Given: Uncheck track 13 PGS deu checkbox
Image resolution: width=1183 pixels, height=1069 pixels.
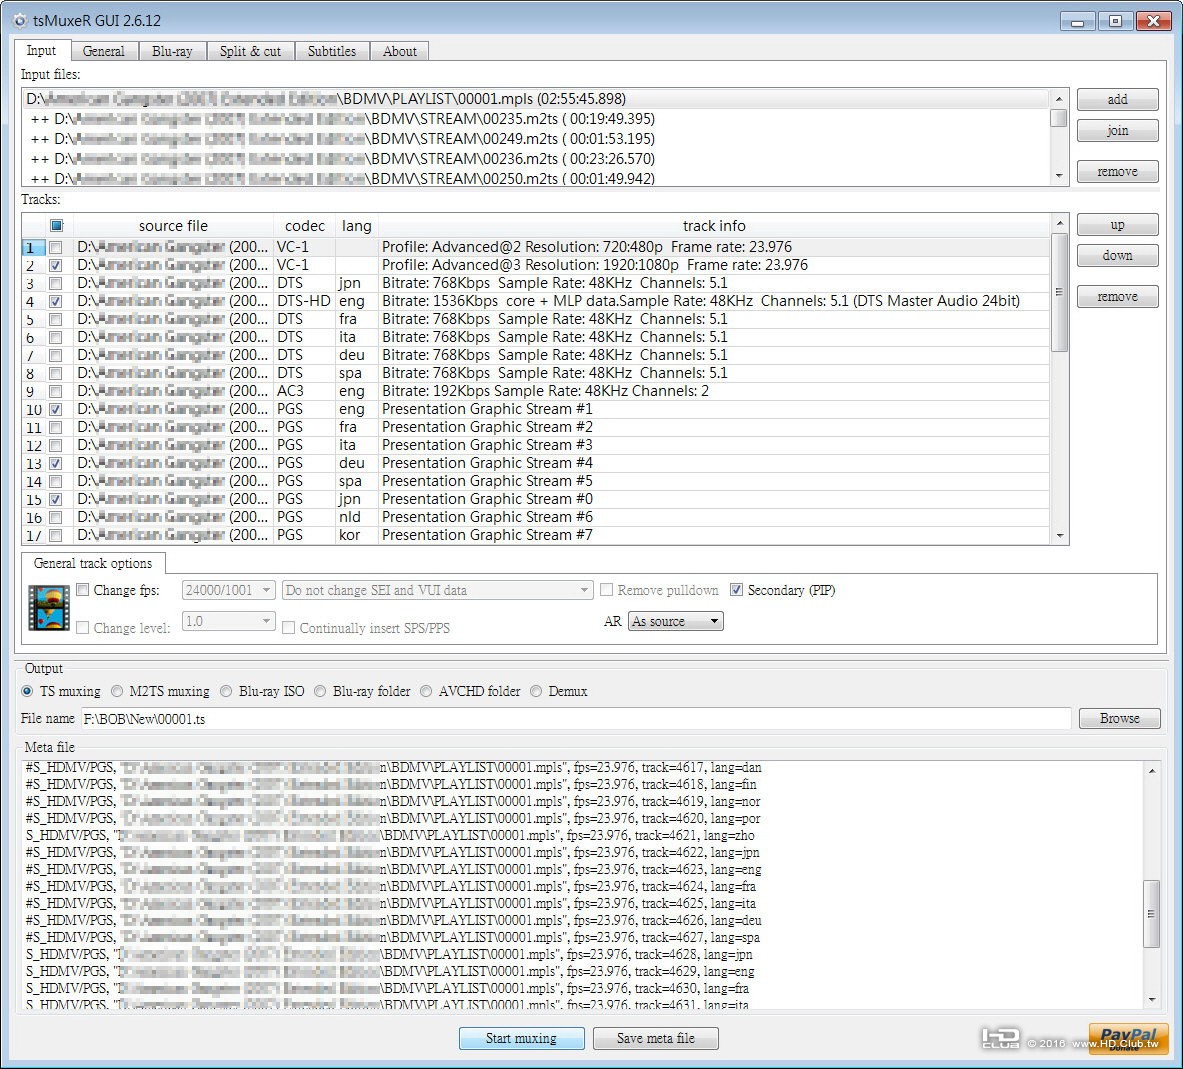Looking at the screenshot, I should 56,463.
